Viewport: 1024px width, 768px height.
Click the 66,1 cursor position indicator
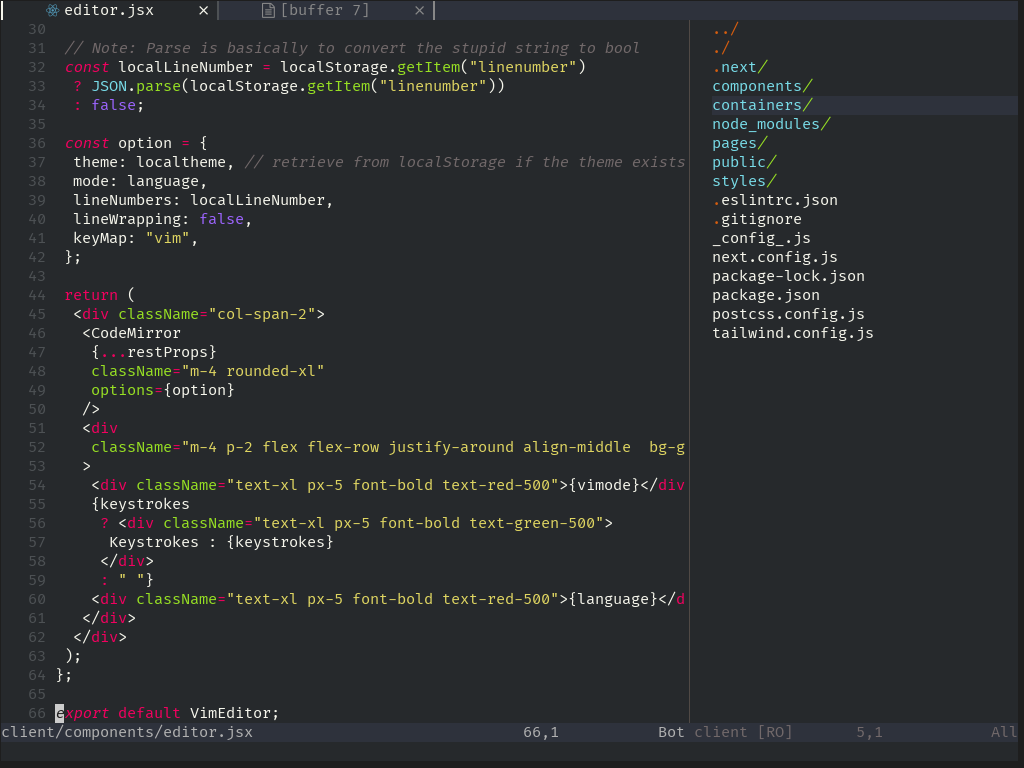(x=539, y=732)
